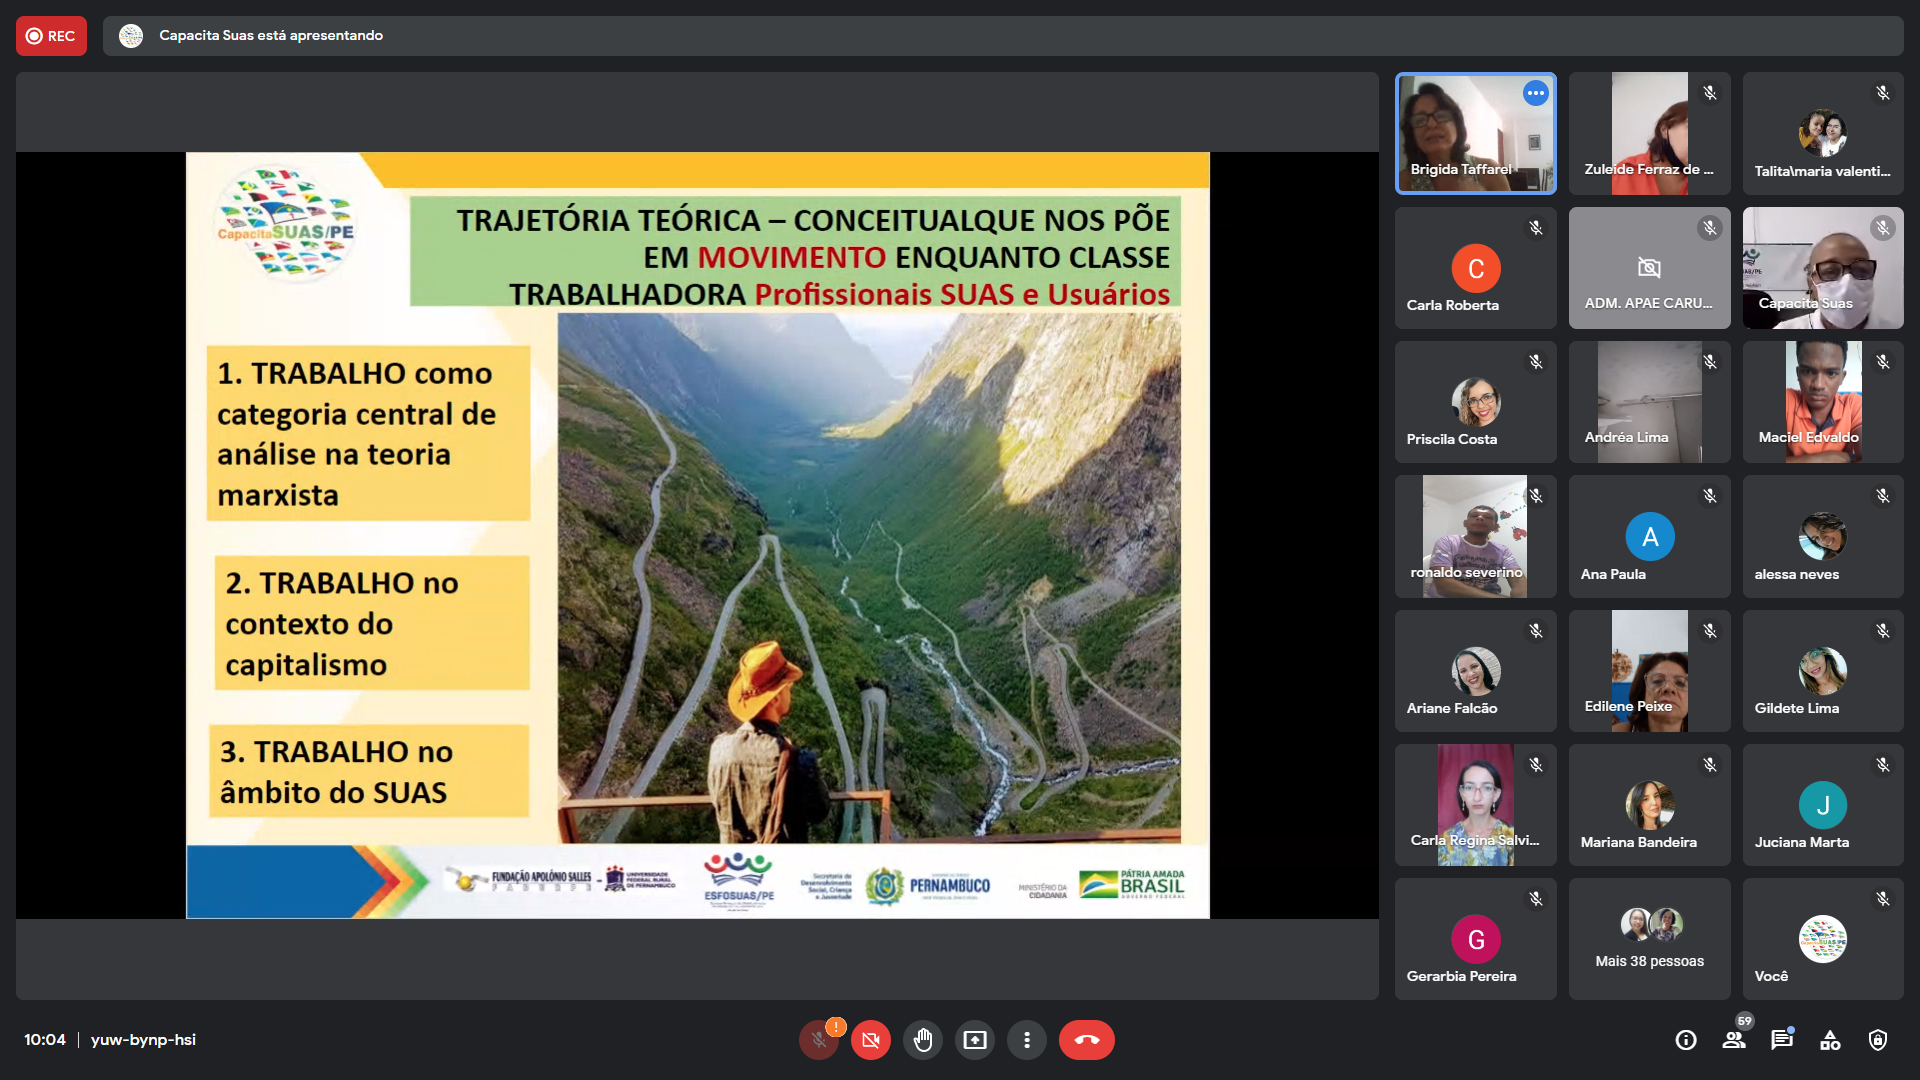
Task: Open the meeting details info icon
Action: (1686, 1040)
